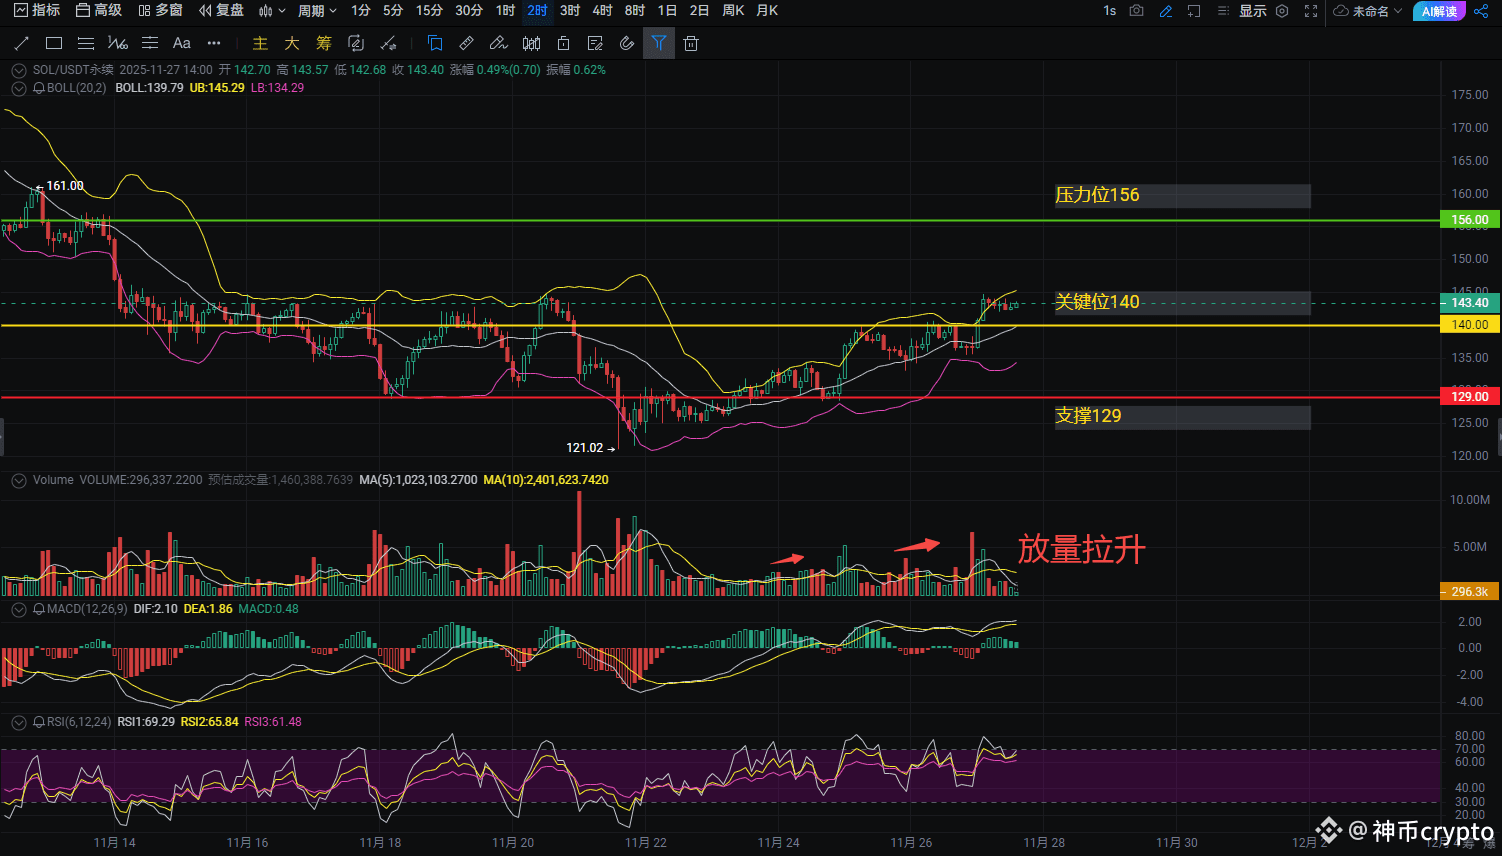Take a chart screenshot with camera icon
The height and width of the screenshot is (856, 1502).
click(1137, 11)
